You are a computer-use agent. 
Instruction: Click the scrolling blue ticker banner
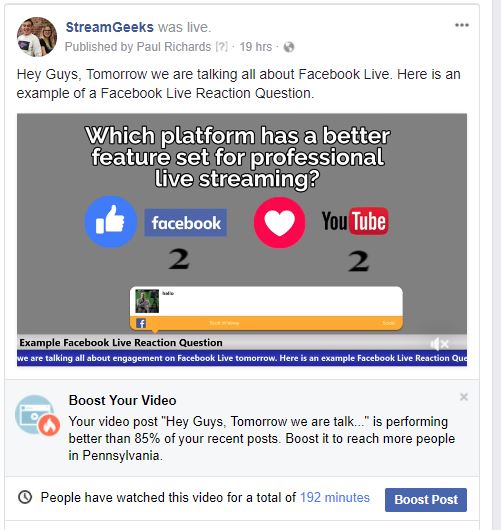click(242, 358)
